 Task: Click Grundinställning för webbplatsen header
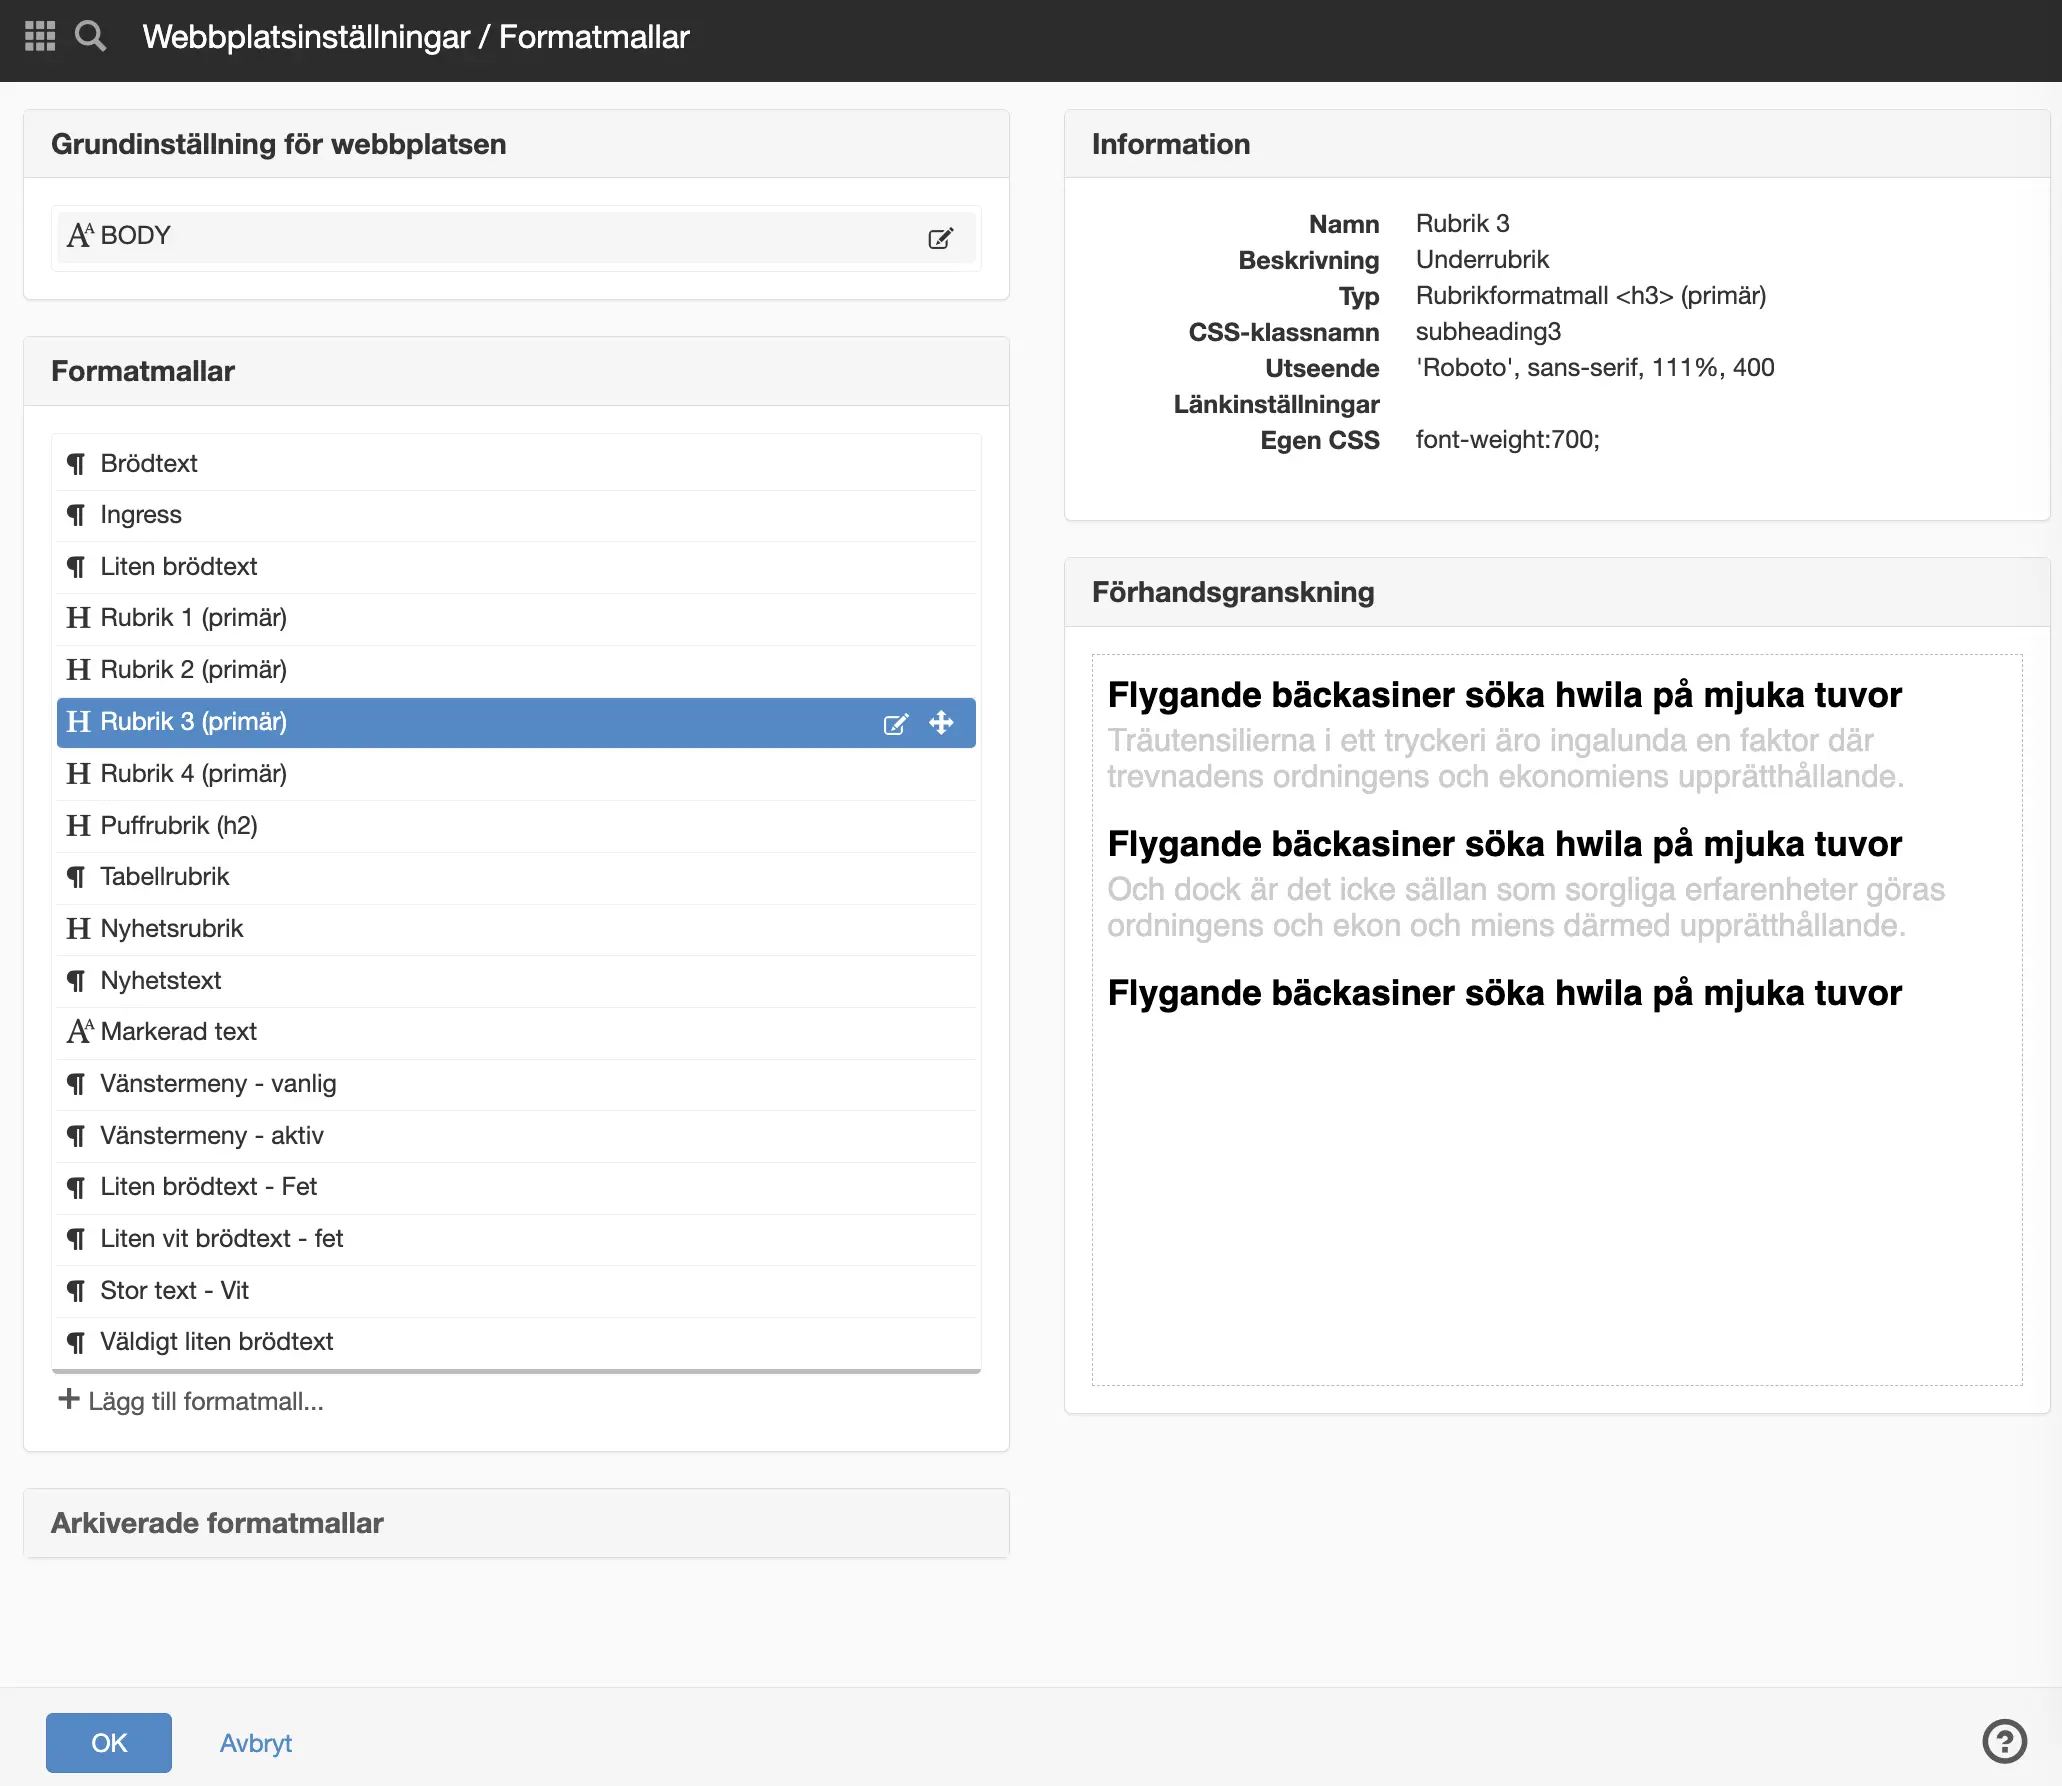[516, 144]
